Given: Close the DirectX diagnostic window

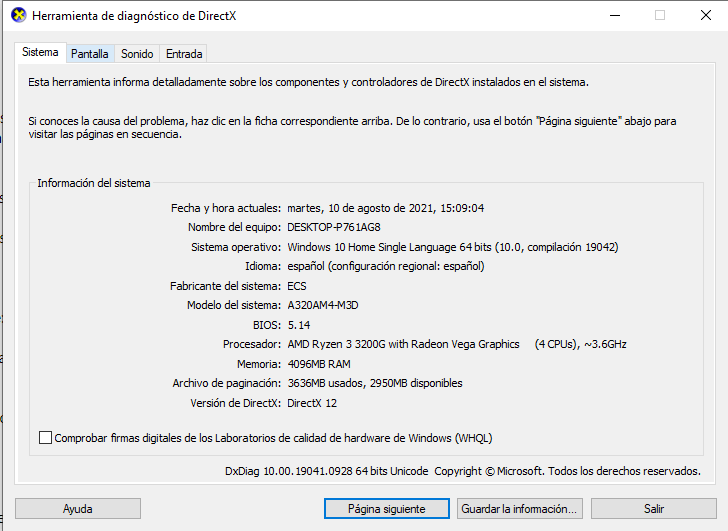Looking at the screenshot, I should (x=706, y=15).
